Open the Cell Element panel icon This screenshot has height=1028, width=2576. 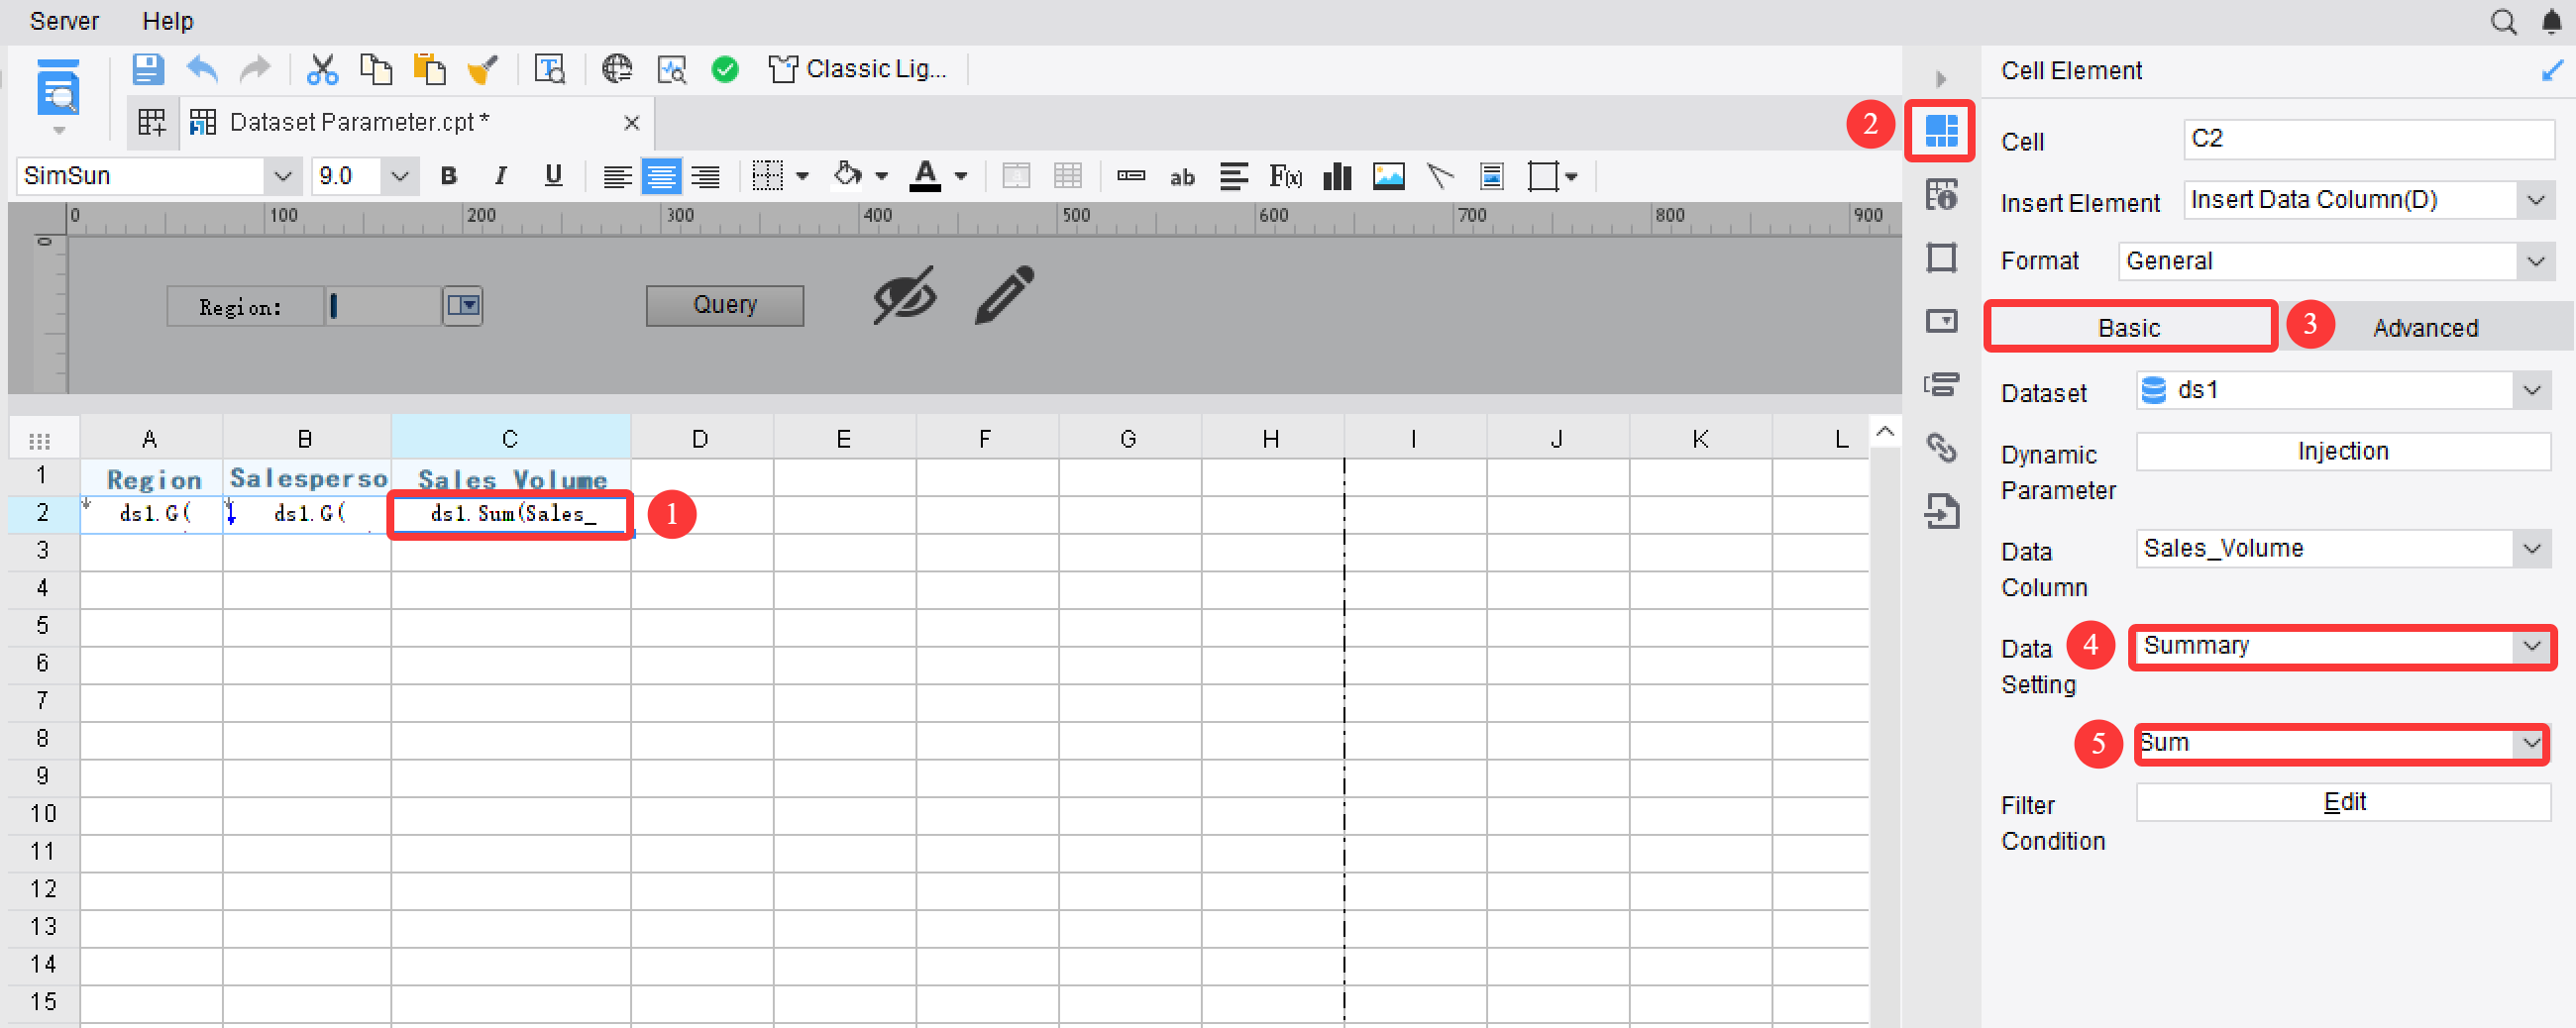pyautogui.click(x=1941, y=130)
